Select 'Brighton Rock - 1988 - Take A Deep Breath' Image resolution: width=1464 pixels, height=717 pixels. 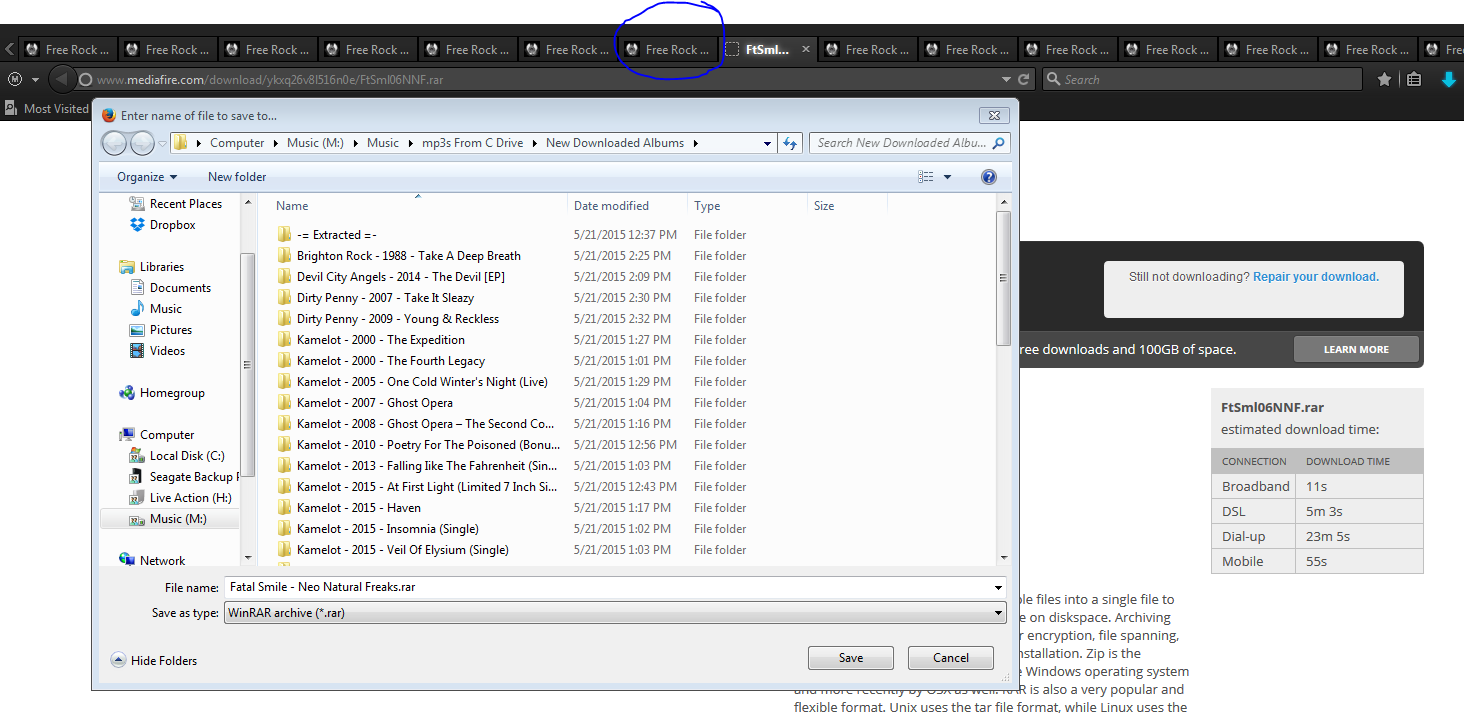point(409,256)
